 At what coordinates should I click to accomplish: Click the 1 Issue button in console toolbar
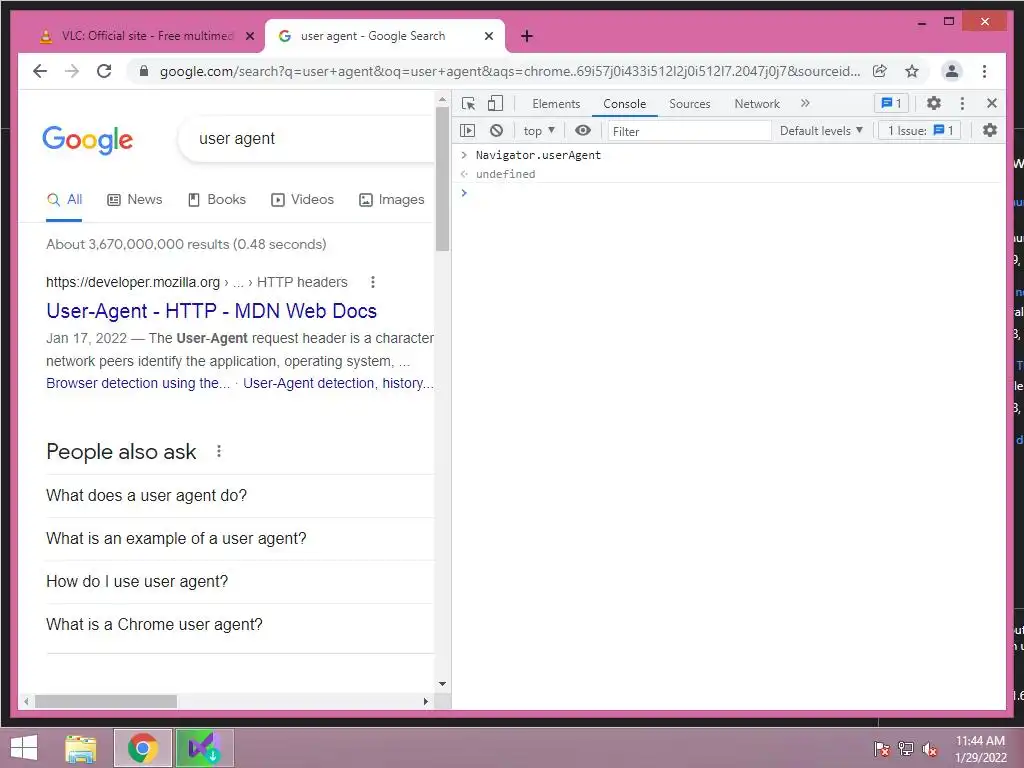tap(920, 131)
